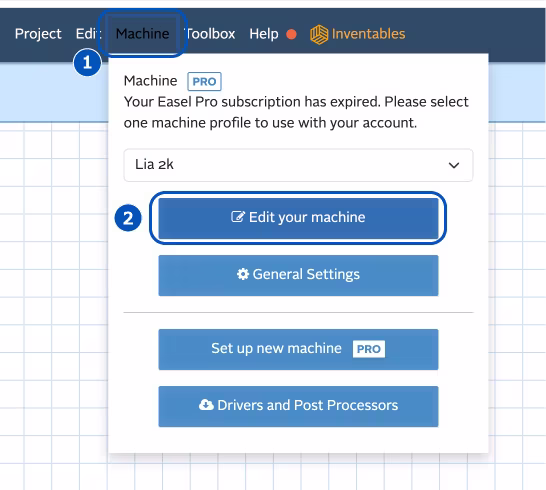Click the expired subscription message text
This screenshot has height=490, width=546.
click(296, 112)
